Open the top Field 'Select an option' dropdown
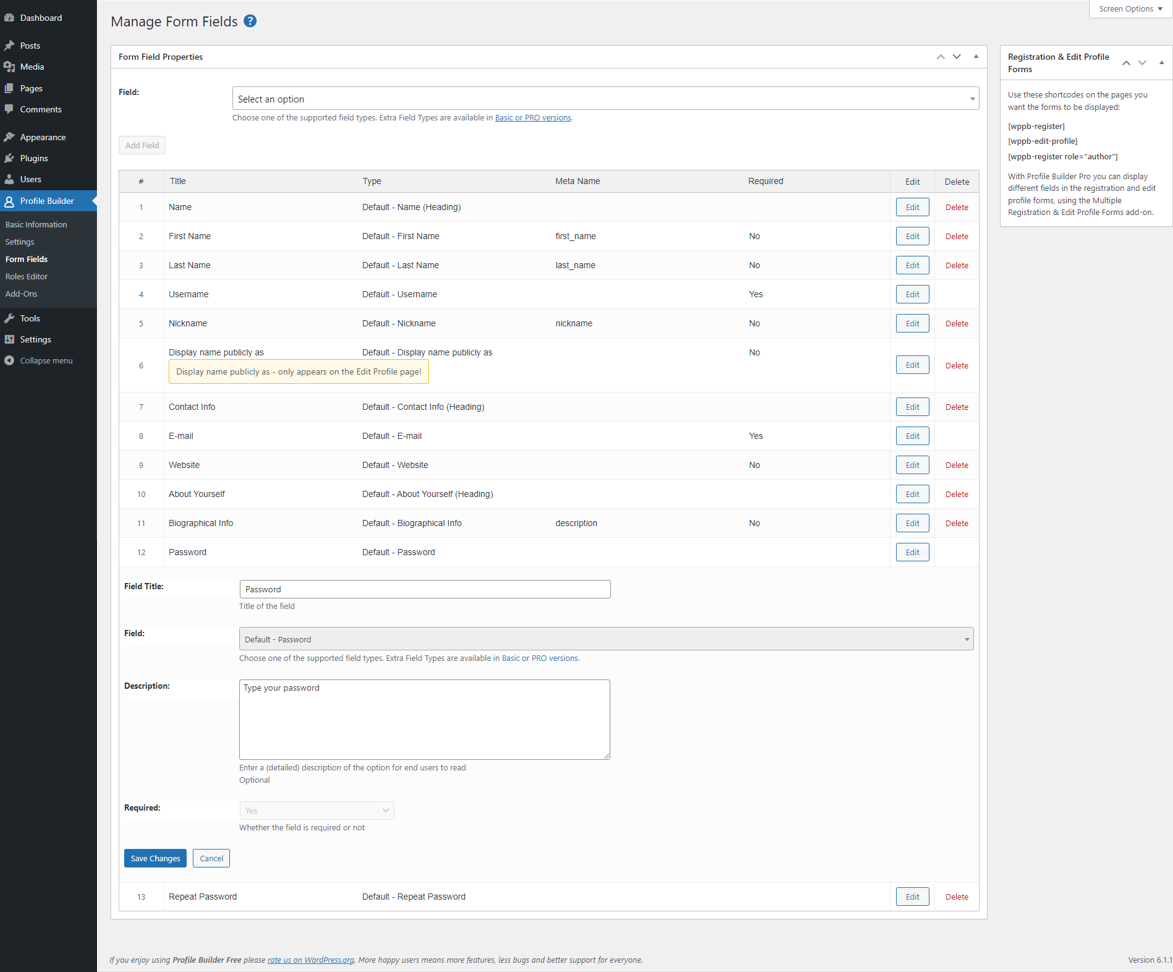The height and width of the screenshot is (972, 1173). [x=605, y=99]
